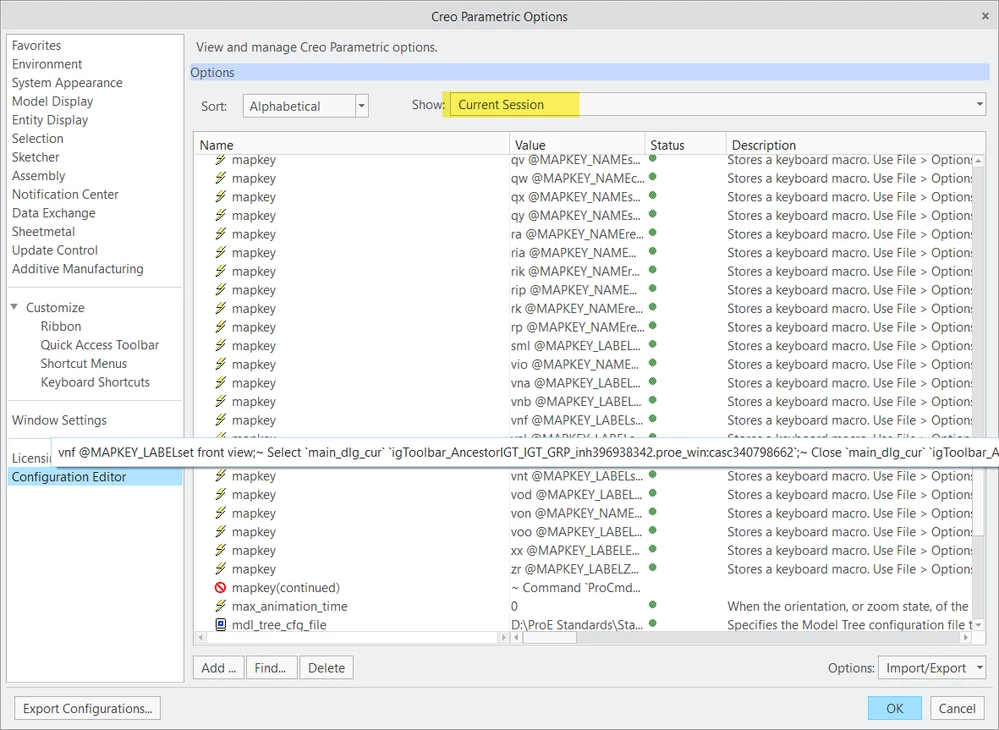The image size is (999, 730).
Task: Click the lightning icon of the vio mapkey row
Action: (220, 364)
